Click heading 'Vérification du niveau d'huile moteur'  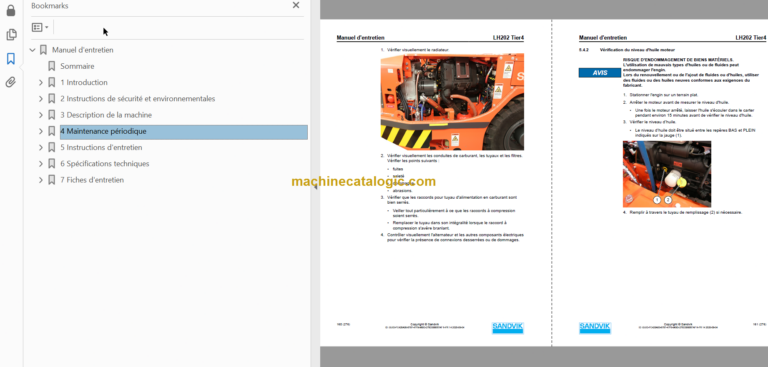point(637,49)
